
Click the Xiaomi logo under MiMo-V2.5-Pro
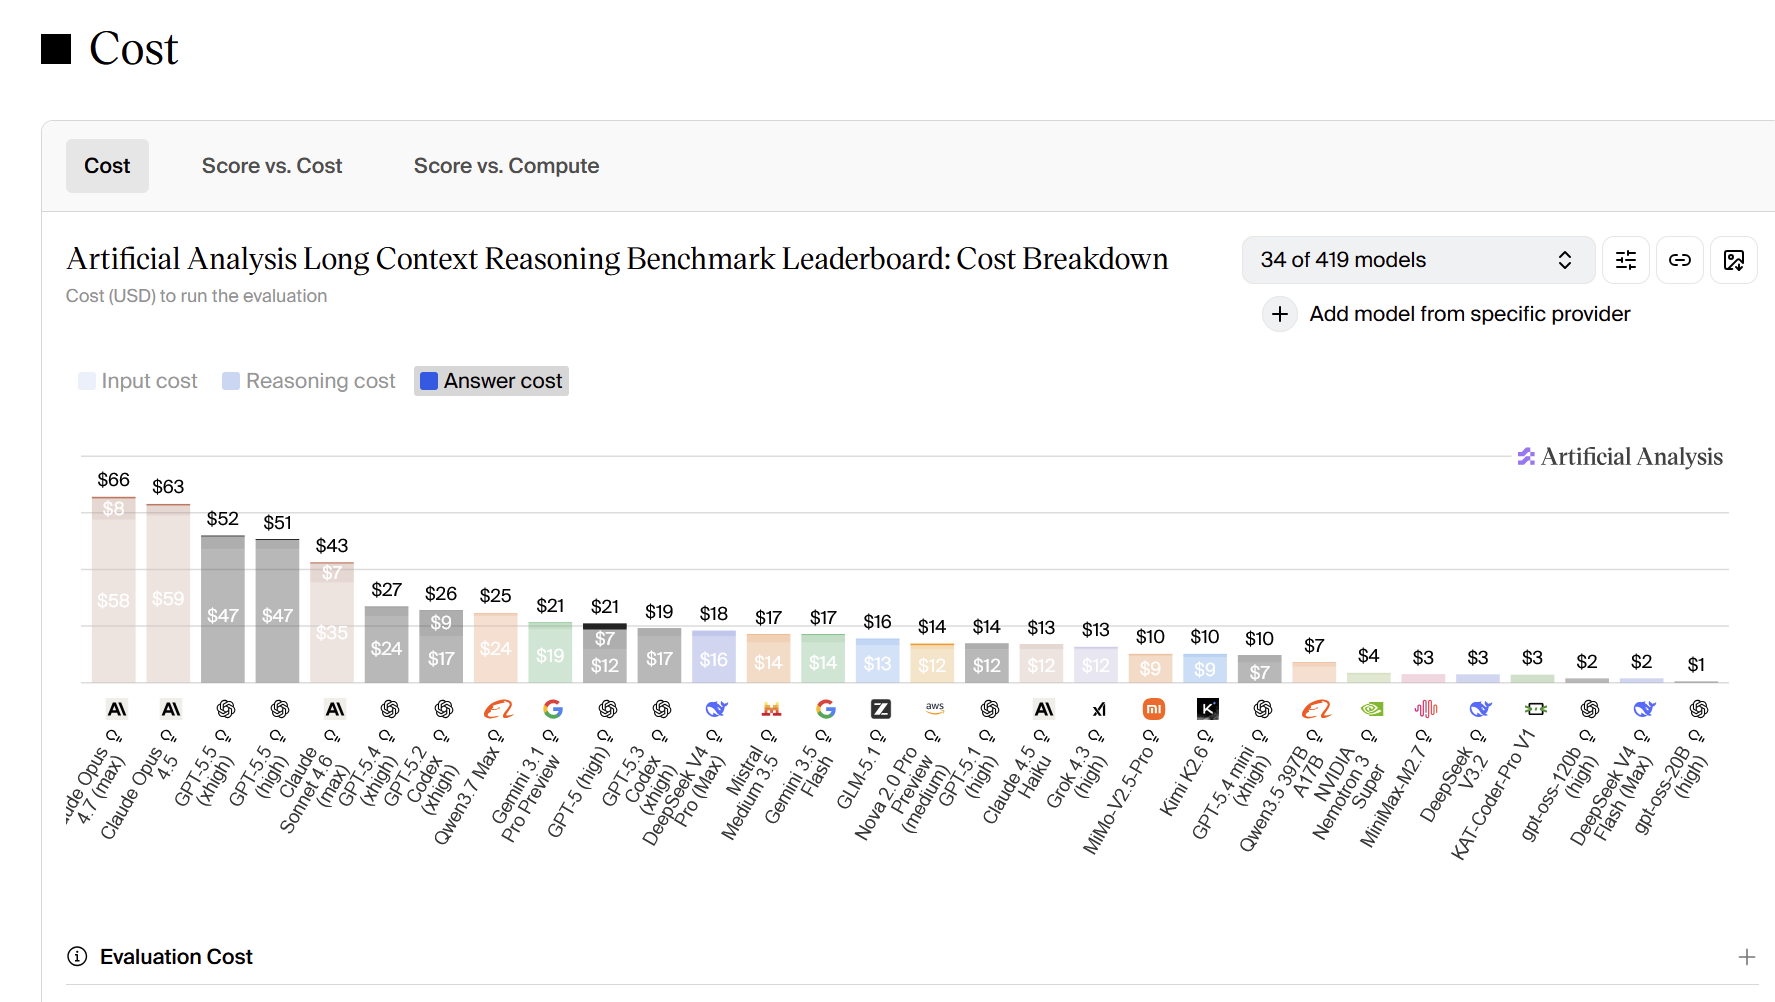pyautogui.click(x=1154, y=709)
